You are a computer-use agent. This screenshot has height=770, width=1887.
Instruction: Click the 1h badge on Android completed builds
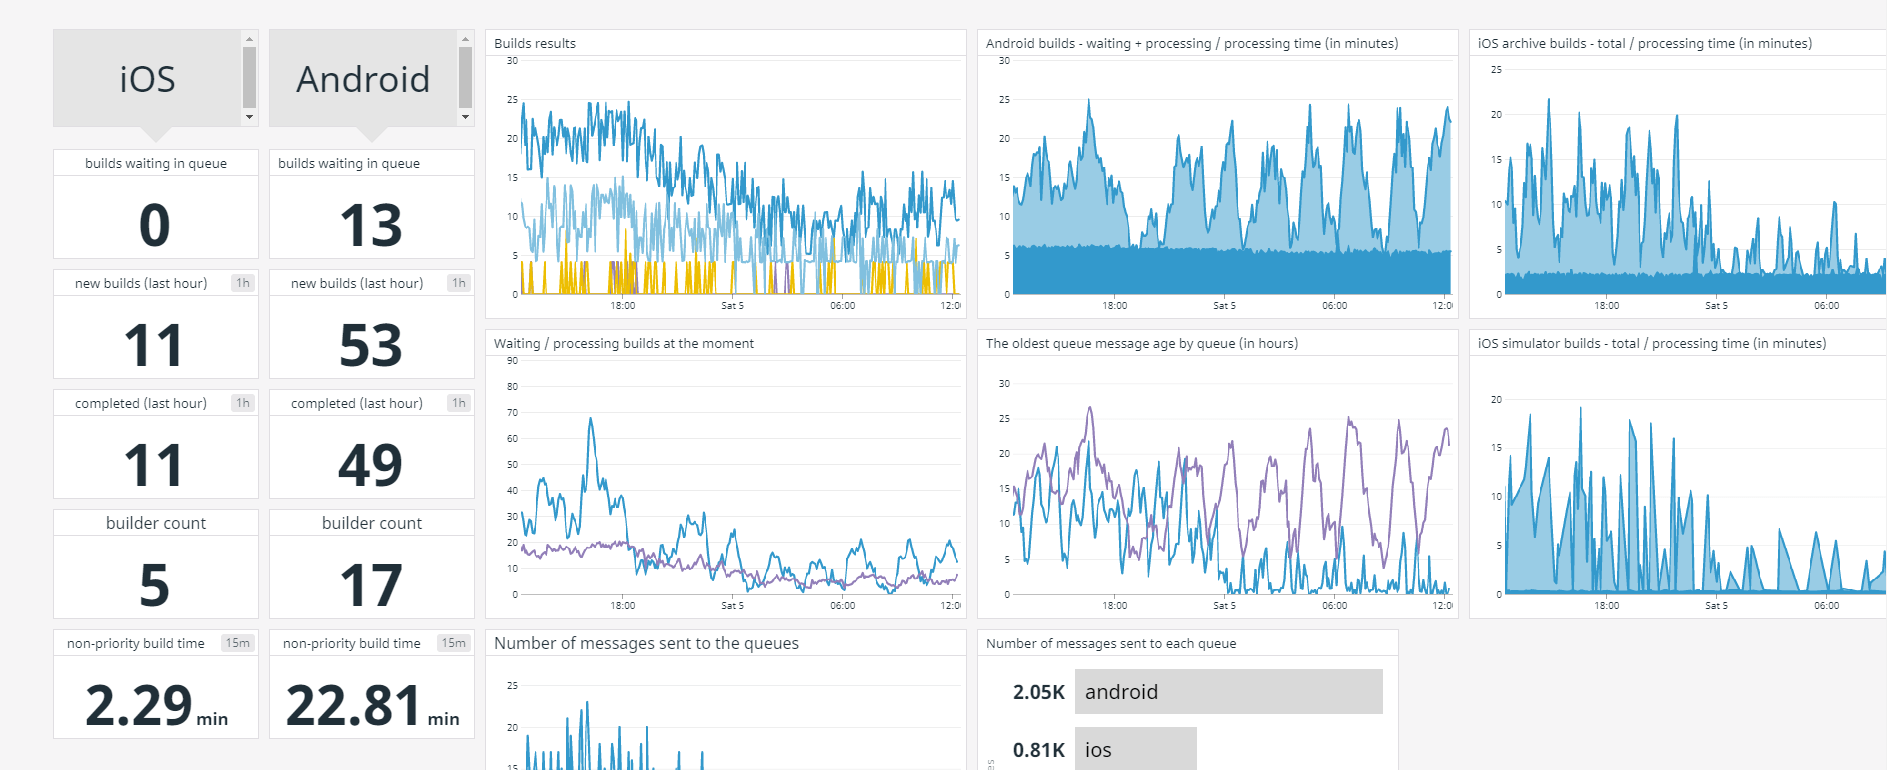point(459,403)
